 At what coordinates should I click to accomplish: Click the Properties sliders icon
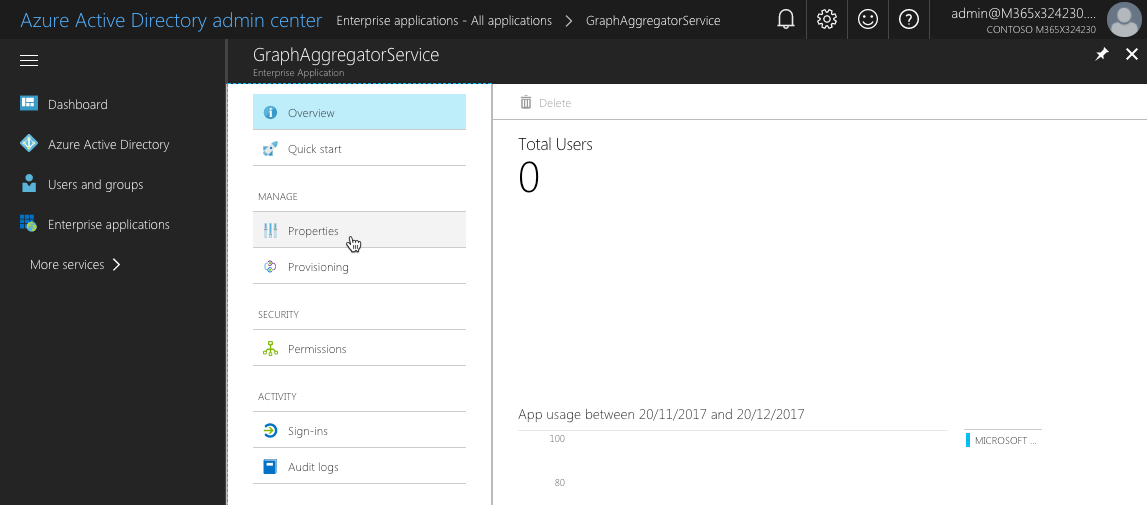270,231
